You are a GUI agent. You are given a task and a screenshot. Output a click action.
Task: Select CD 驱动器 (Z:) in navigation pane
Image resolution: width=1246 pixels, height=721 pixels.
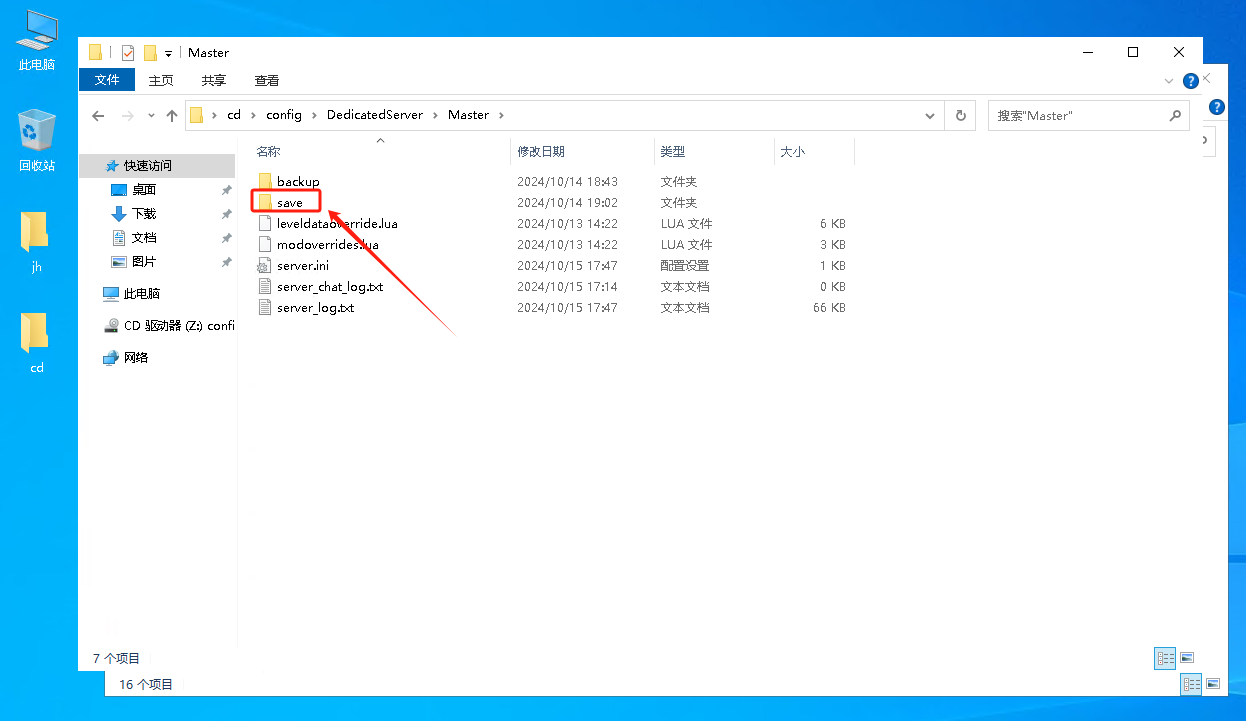coord(170,326)
